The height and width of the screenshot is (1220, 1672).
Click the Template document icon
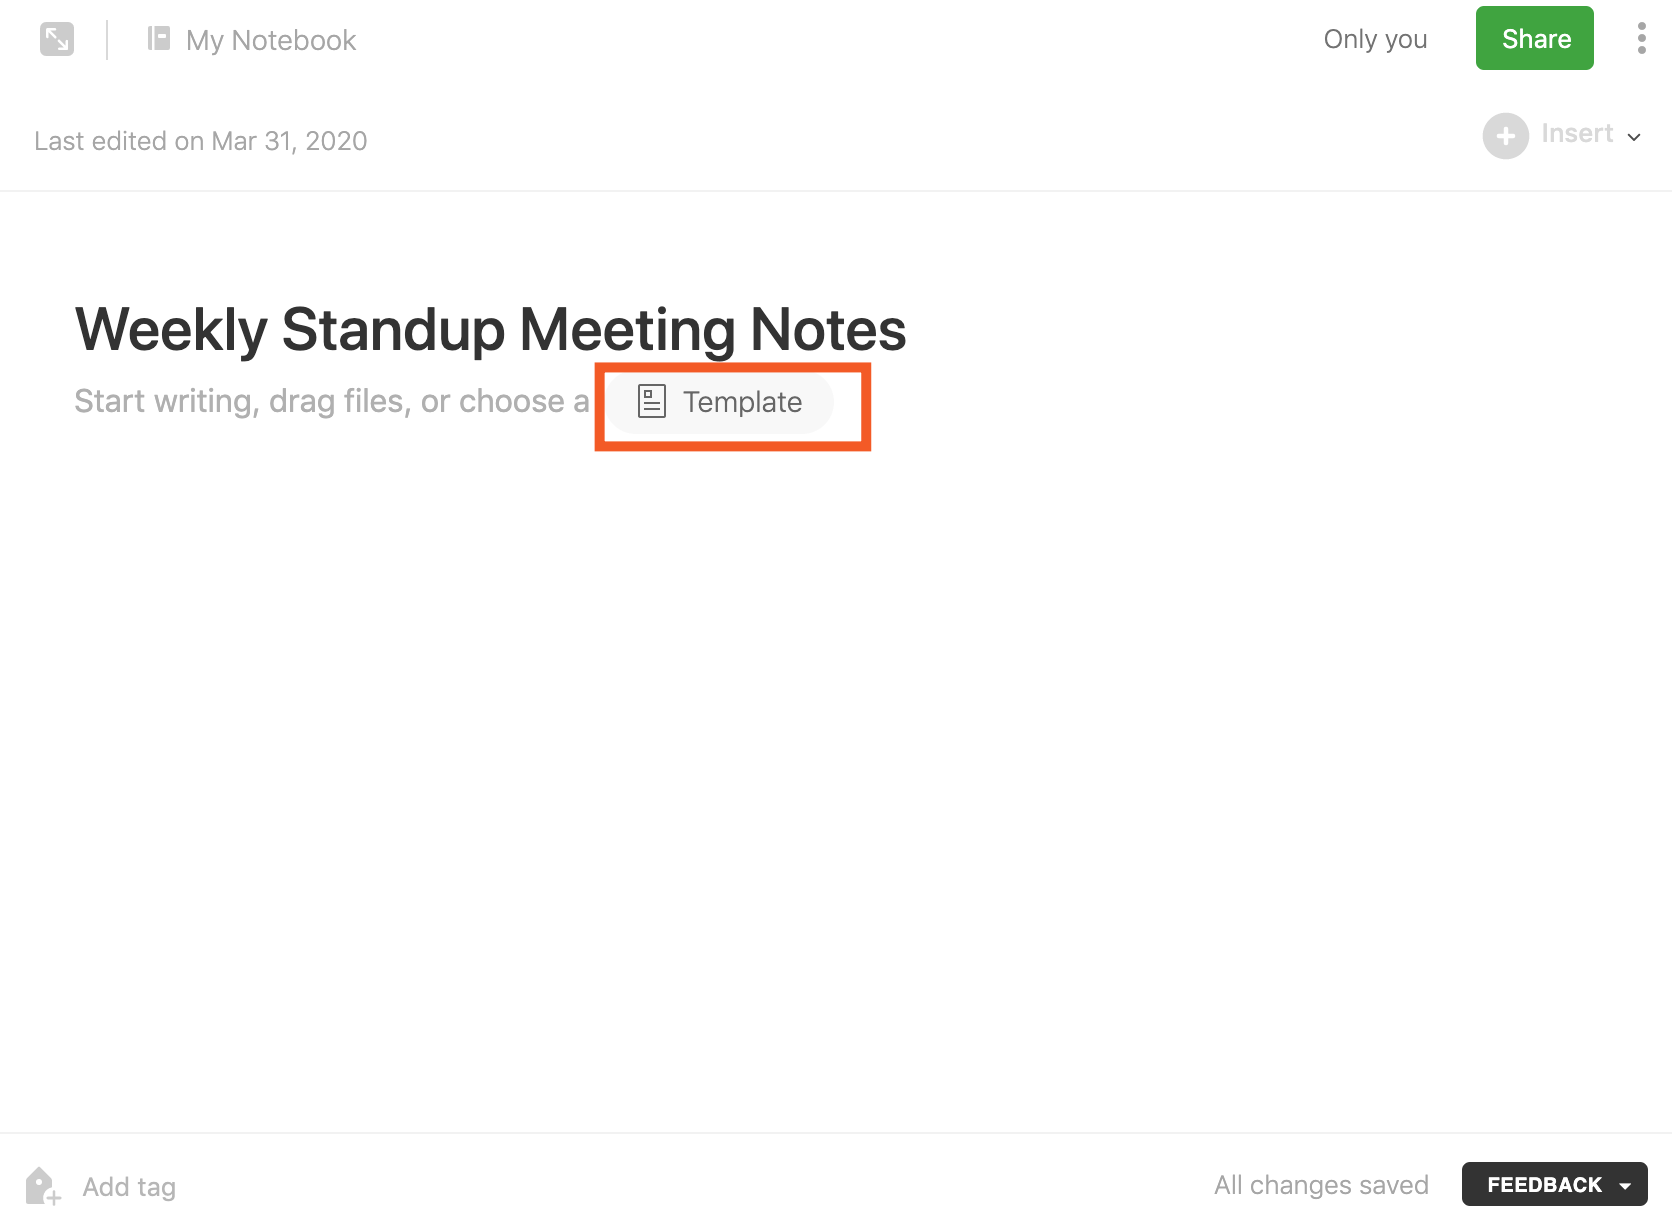[652, 402]
